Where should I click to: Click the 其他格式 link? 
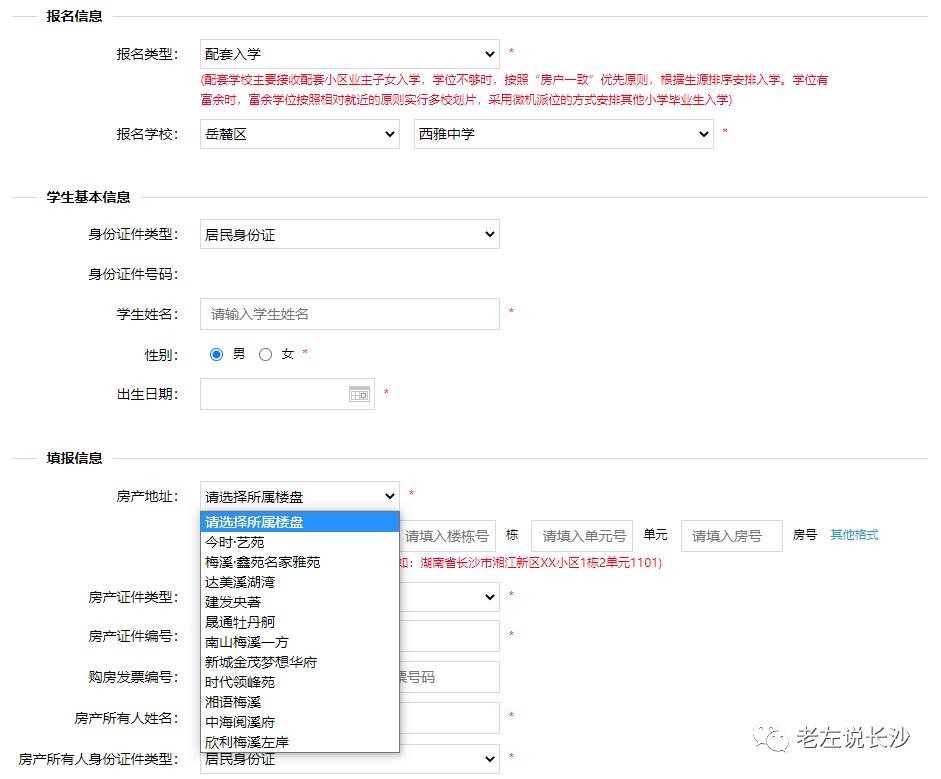click(x=854, y=535)
